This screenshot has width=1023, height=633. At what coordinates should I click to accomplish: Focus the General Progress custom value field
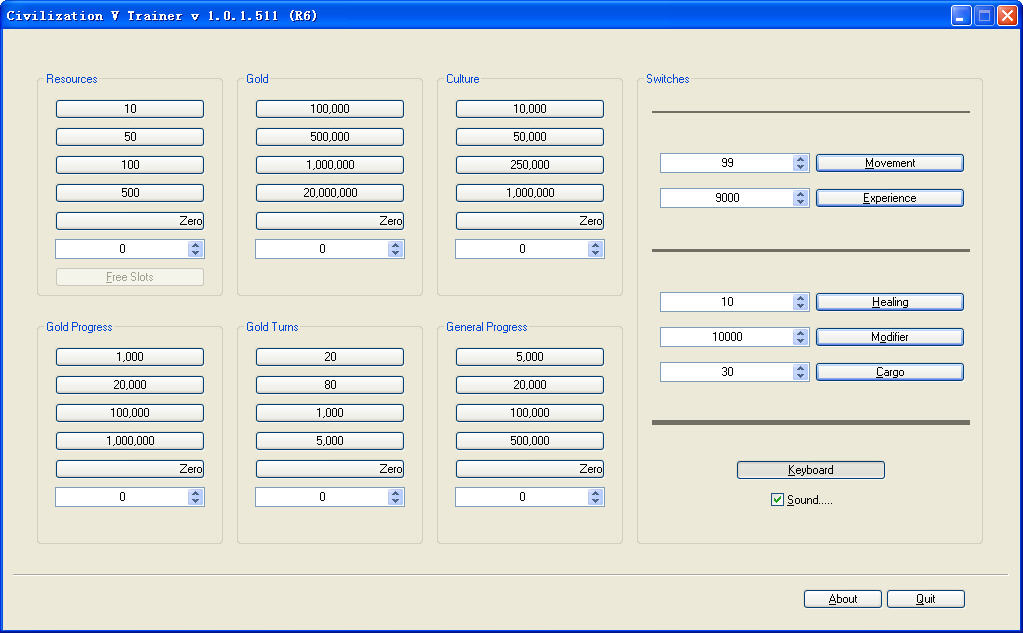click(x=522, y=497)
